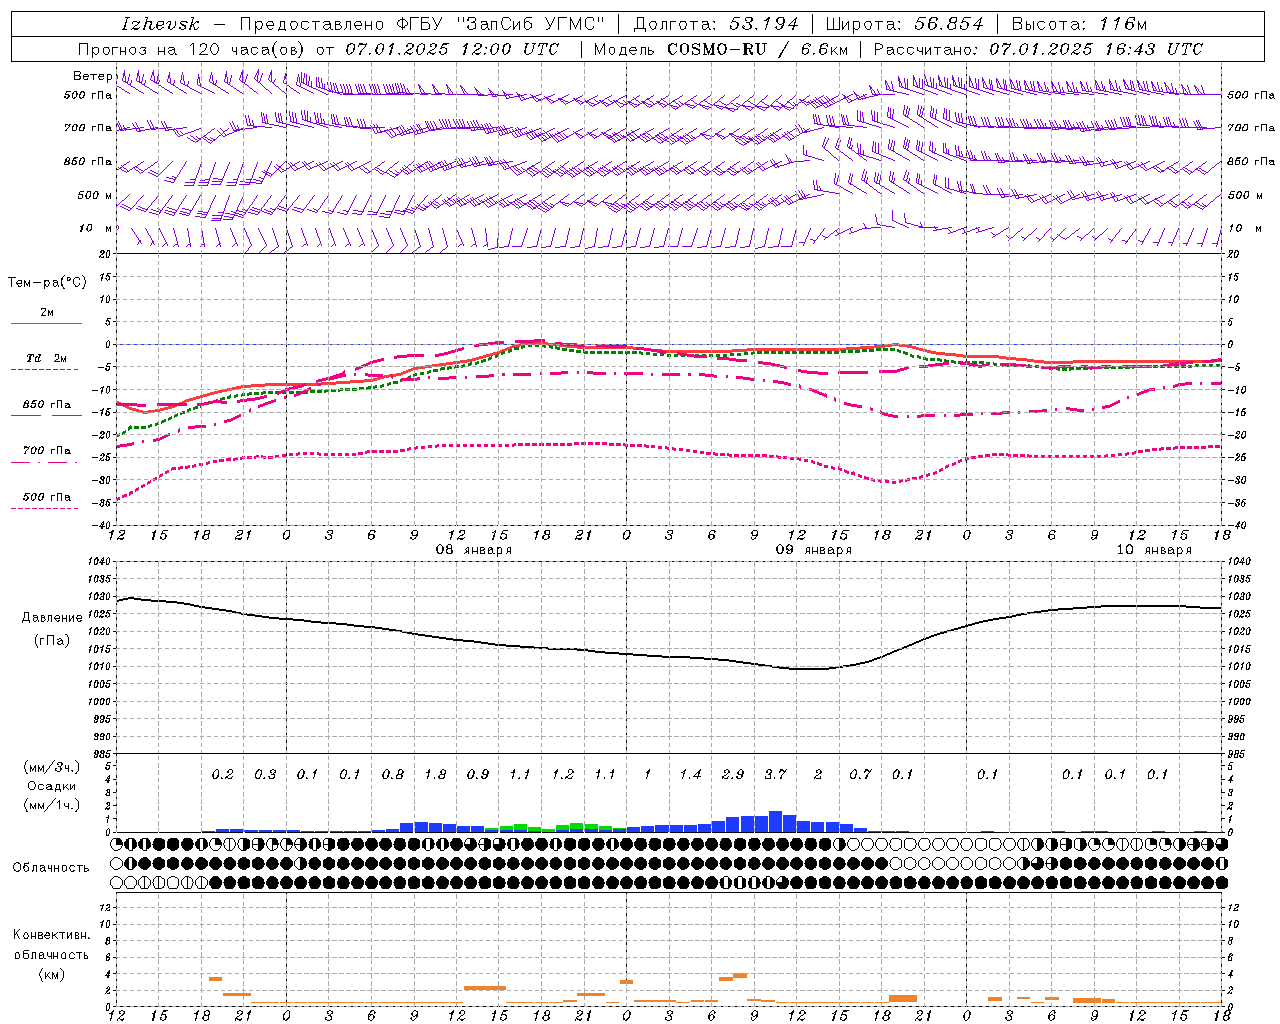Screen dimensions: 1280x1024
Task: Click the '(мм/1ч.)' precipitation unit label
Action: point(52,805)
